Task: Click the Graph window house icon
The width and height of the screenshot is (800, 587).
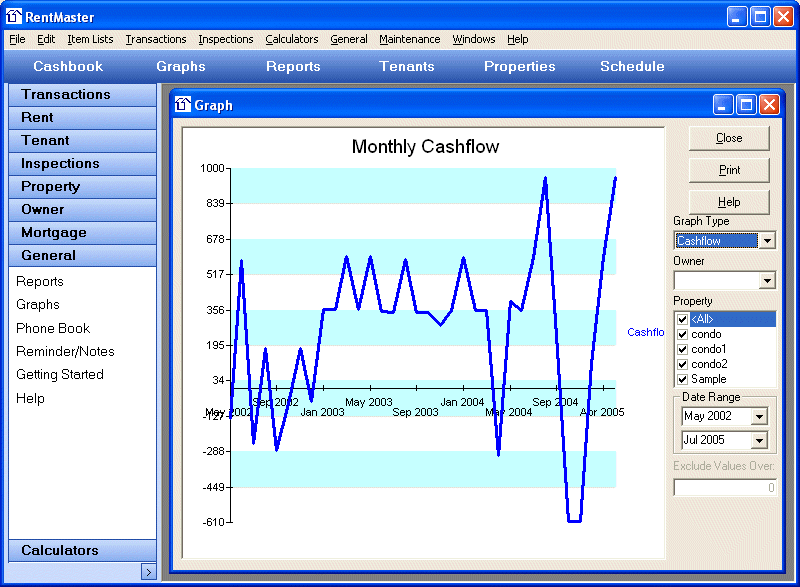Action: click(183, 105)
